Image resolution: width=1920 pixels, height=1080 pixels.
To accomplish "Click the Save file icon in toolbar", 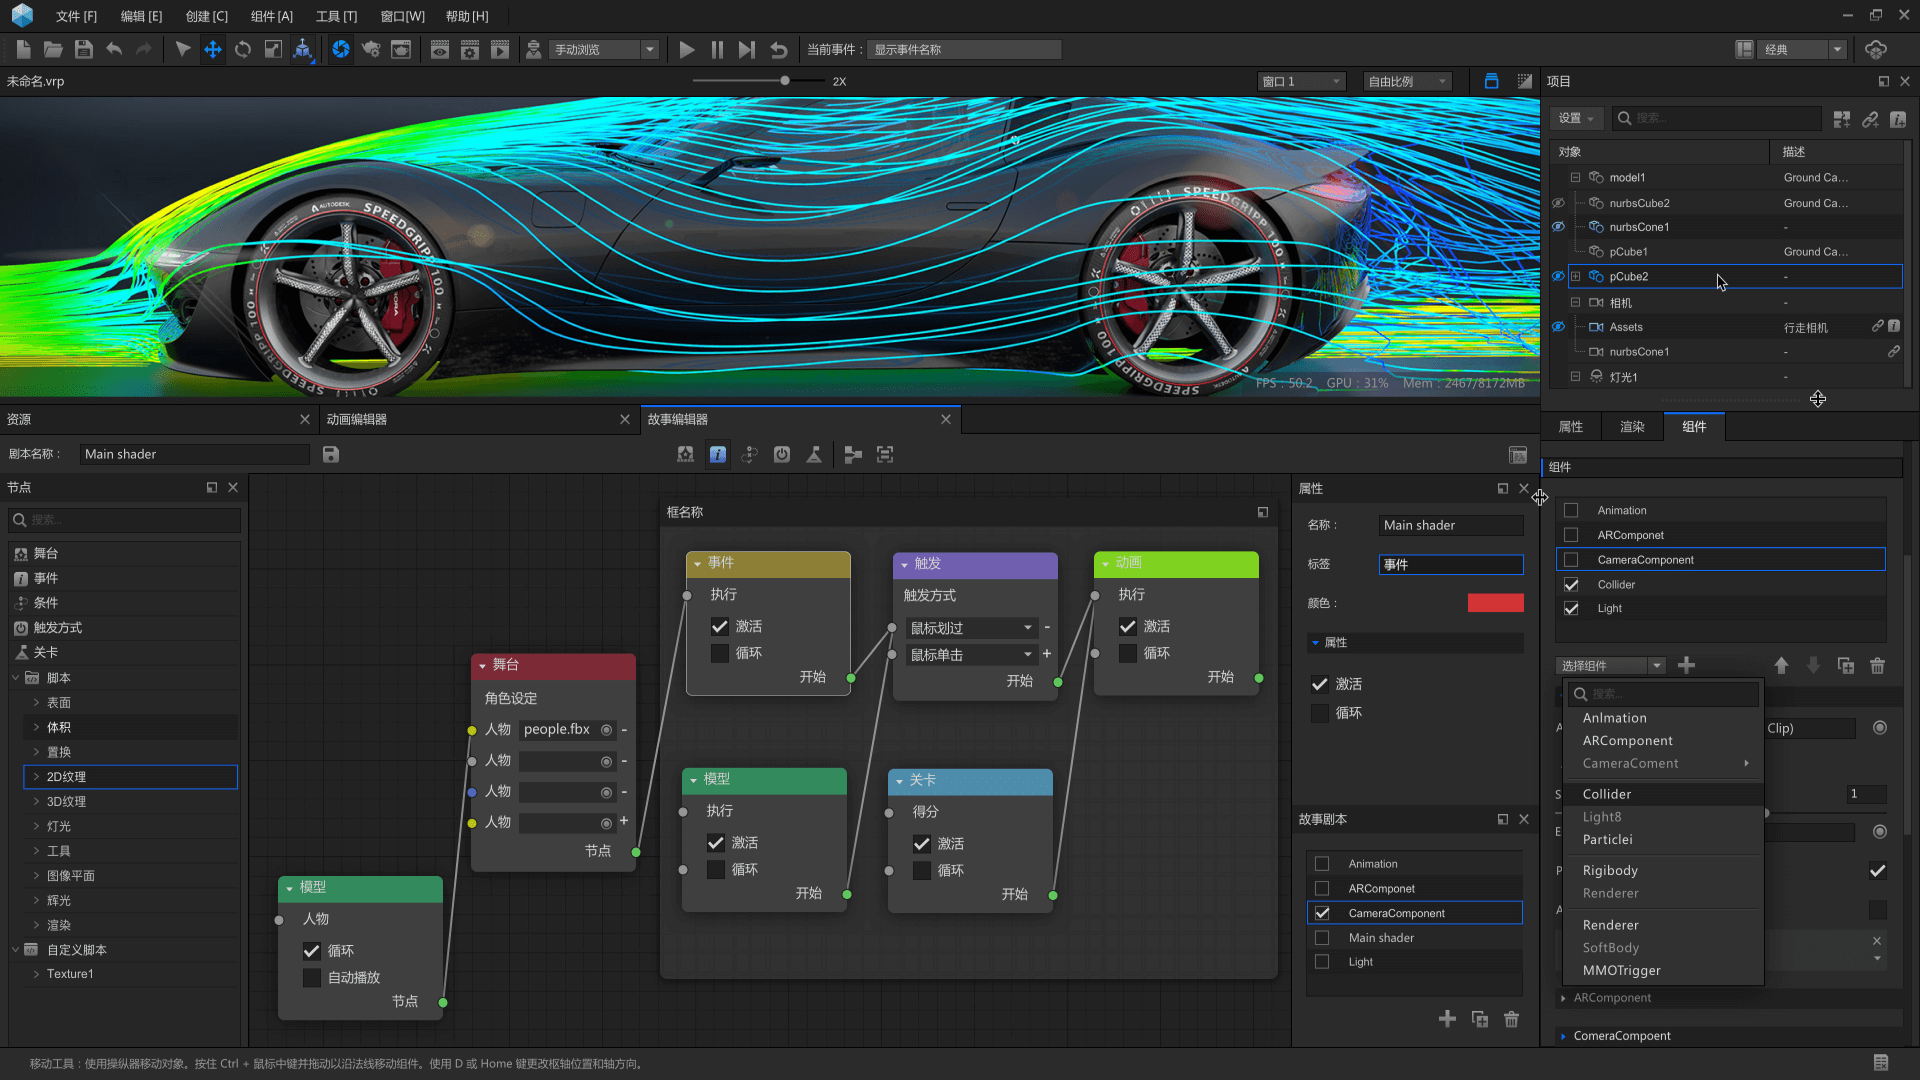I will (84, 49).
